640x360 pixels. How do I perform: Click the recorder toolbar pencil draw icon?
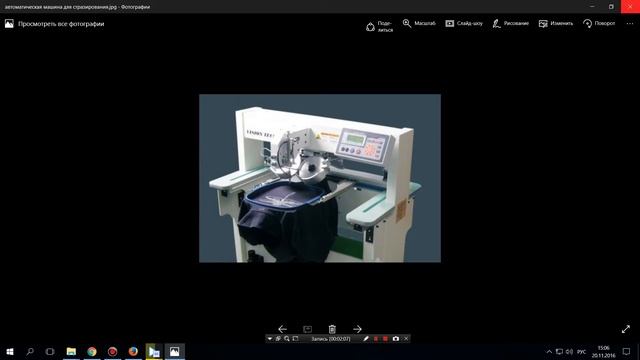tap(366, 339)
